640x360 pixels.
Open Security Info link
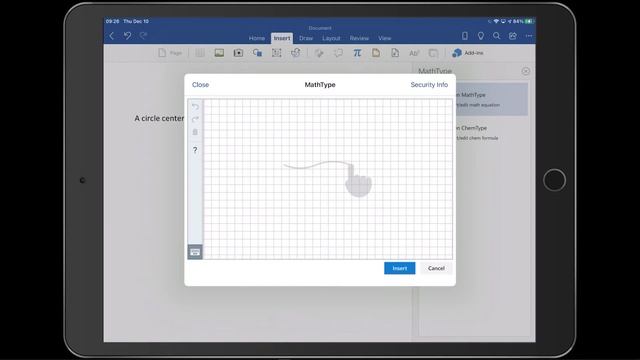coord(429,84)
